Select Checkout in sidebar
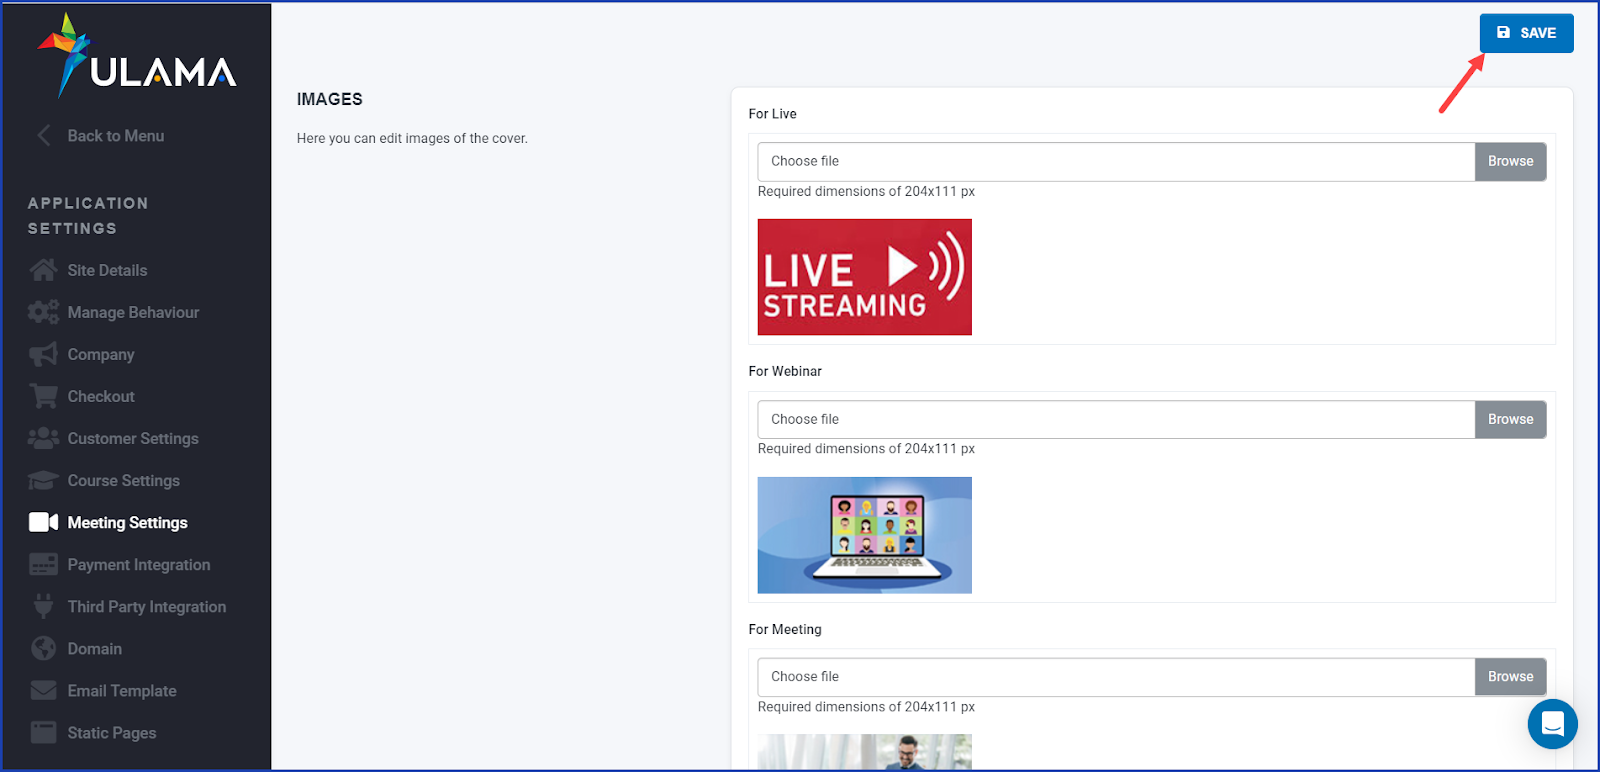 tap(101, 396)
